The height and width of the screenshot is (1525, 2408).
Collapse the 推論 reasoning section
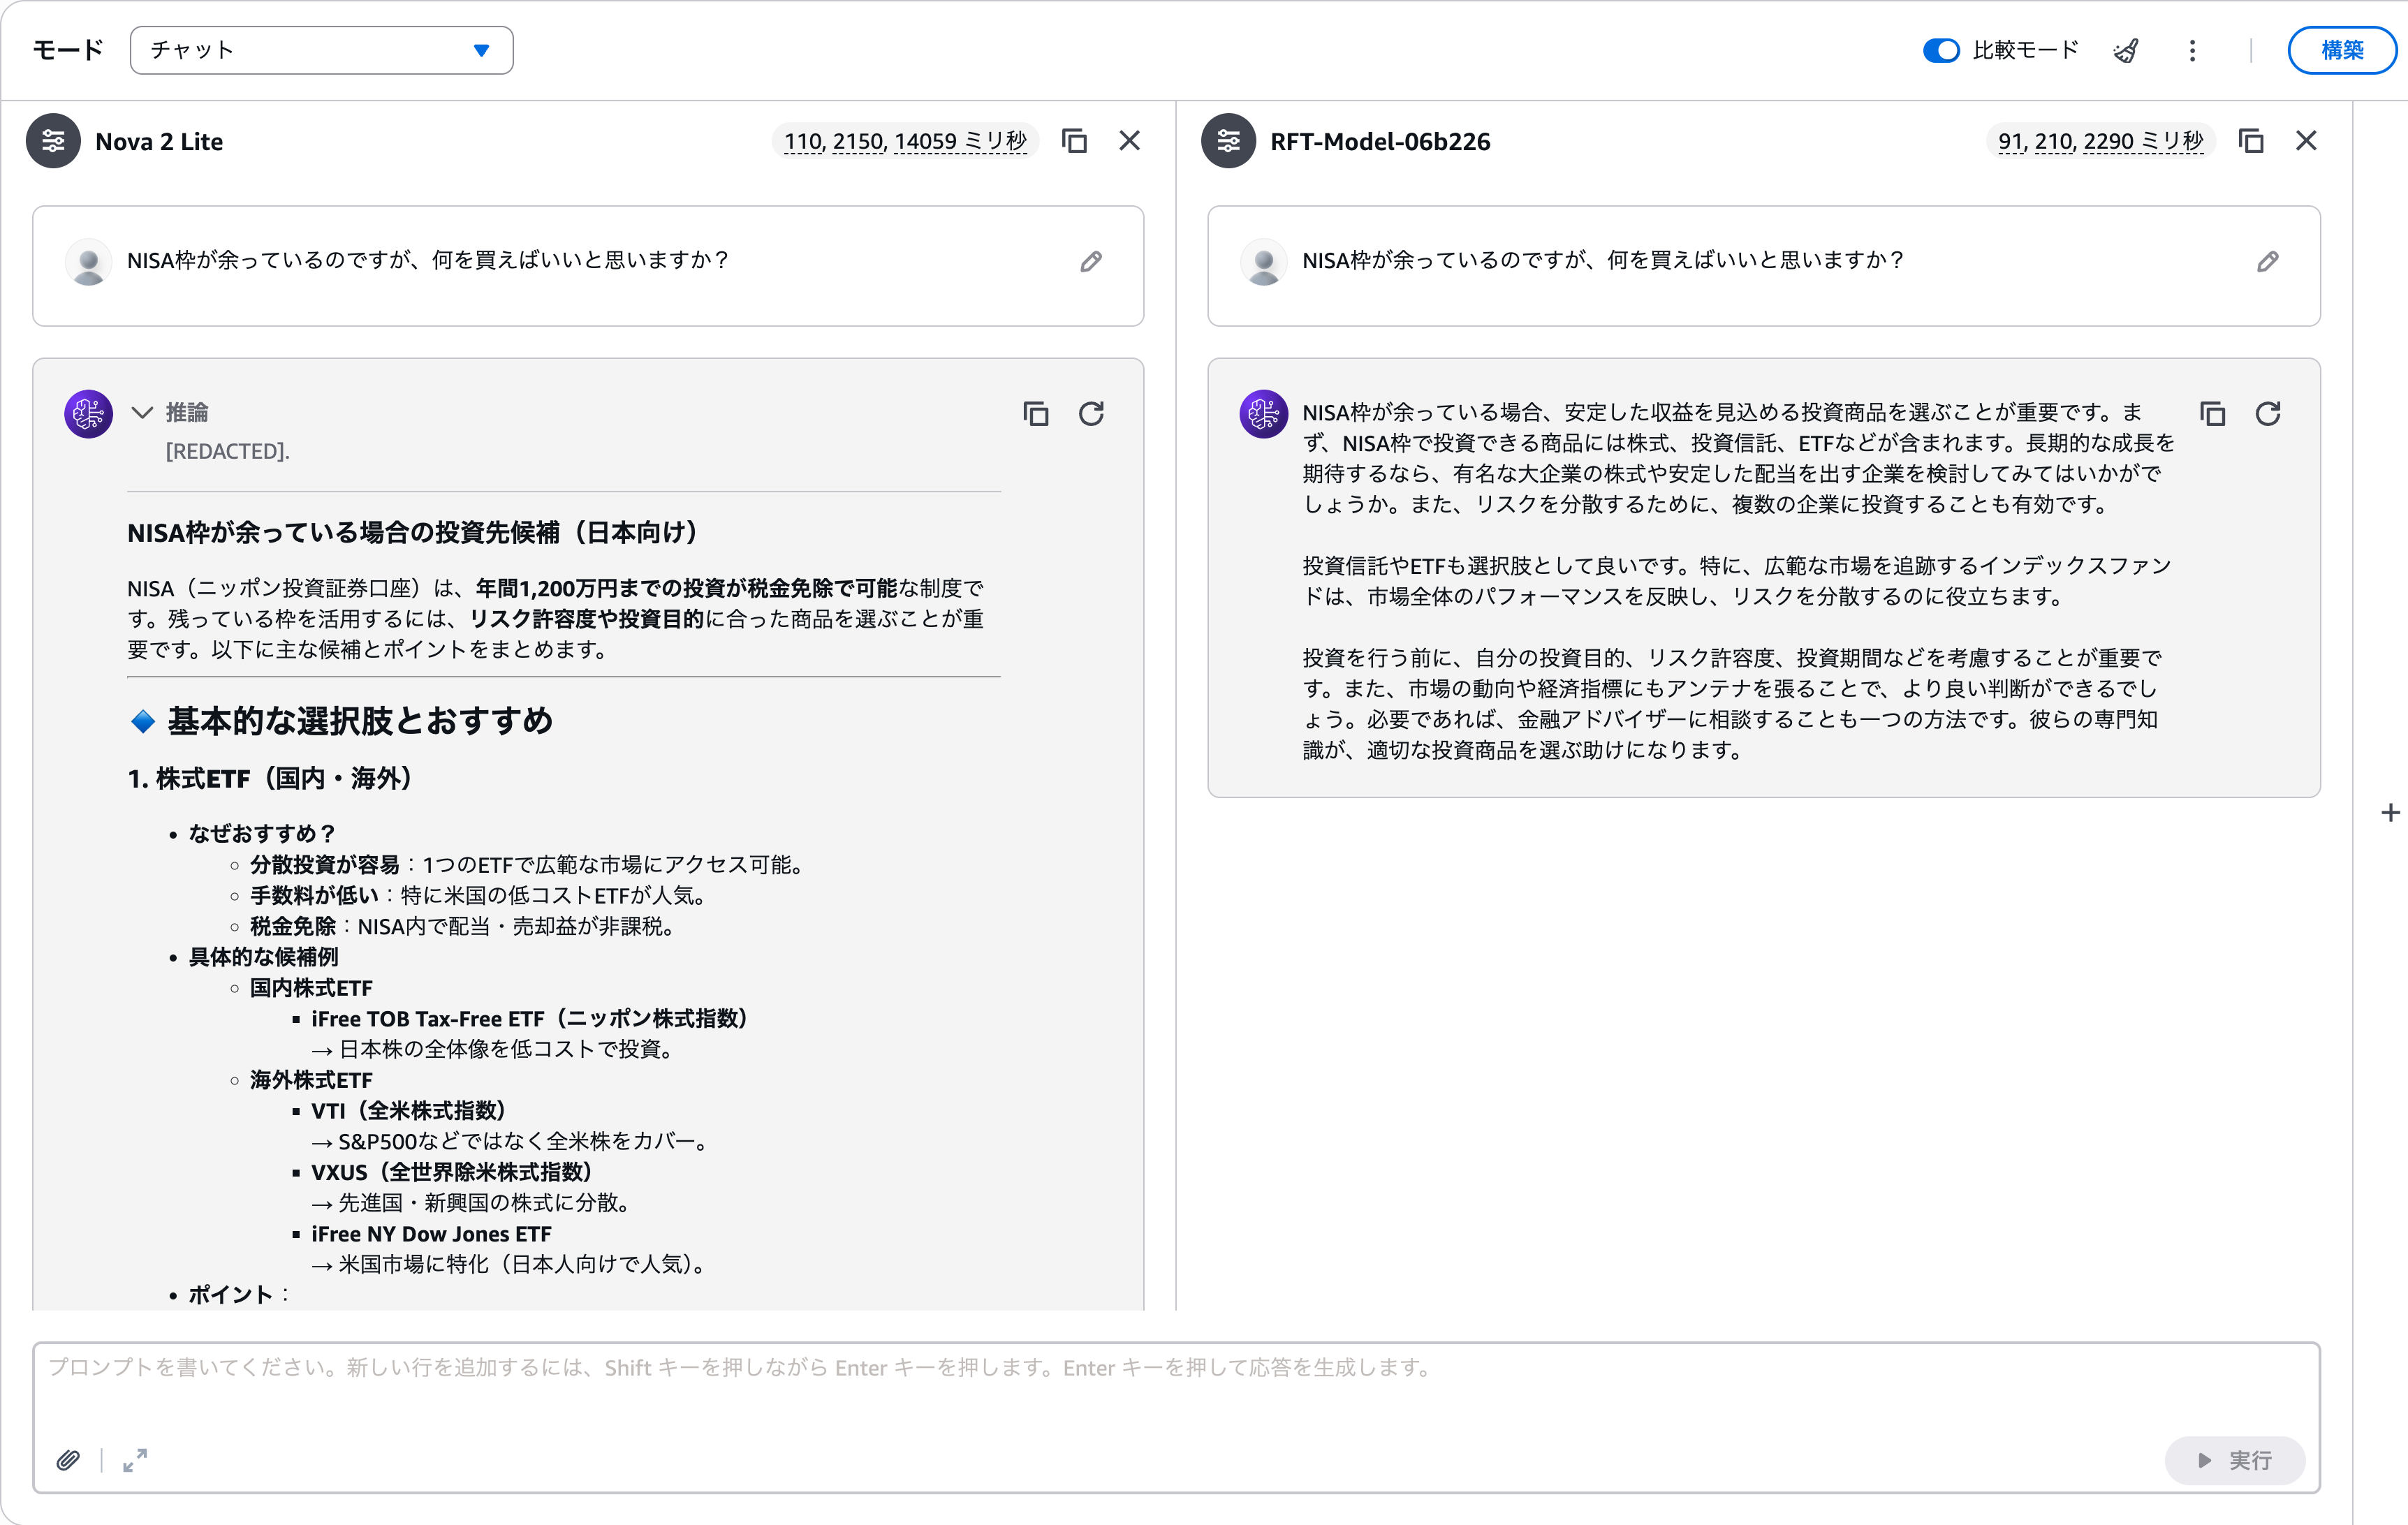point(143,412)
